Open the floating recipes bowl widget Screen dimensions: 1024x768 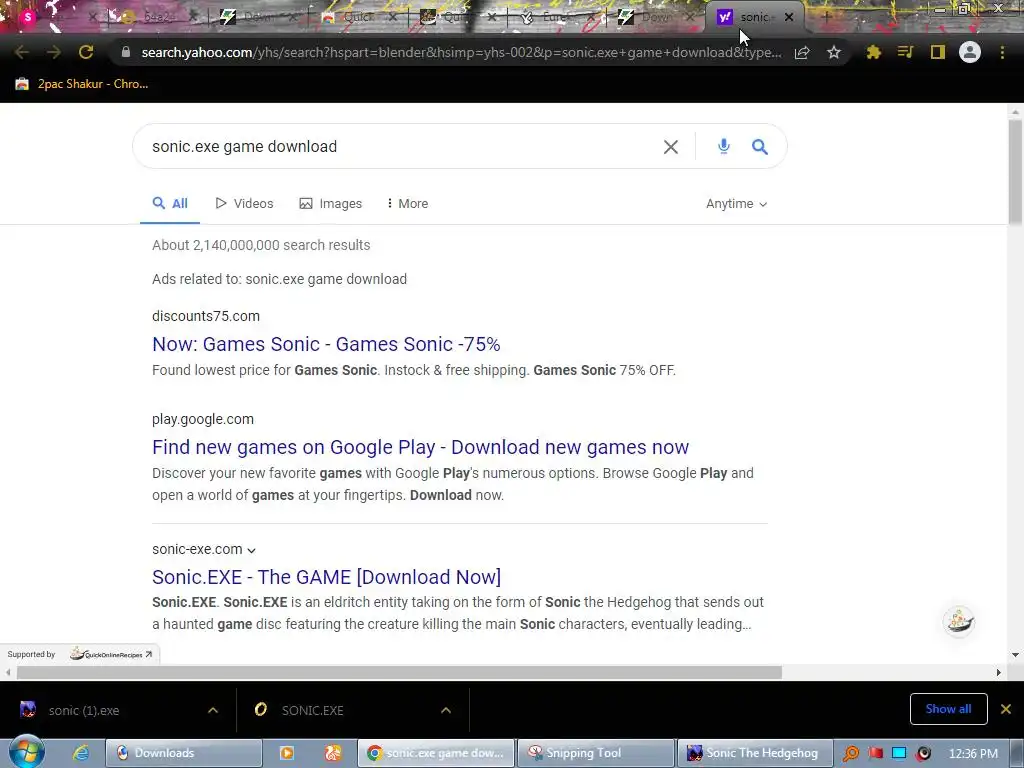(959, 620)
